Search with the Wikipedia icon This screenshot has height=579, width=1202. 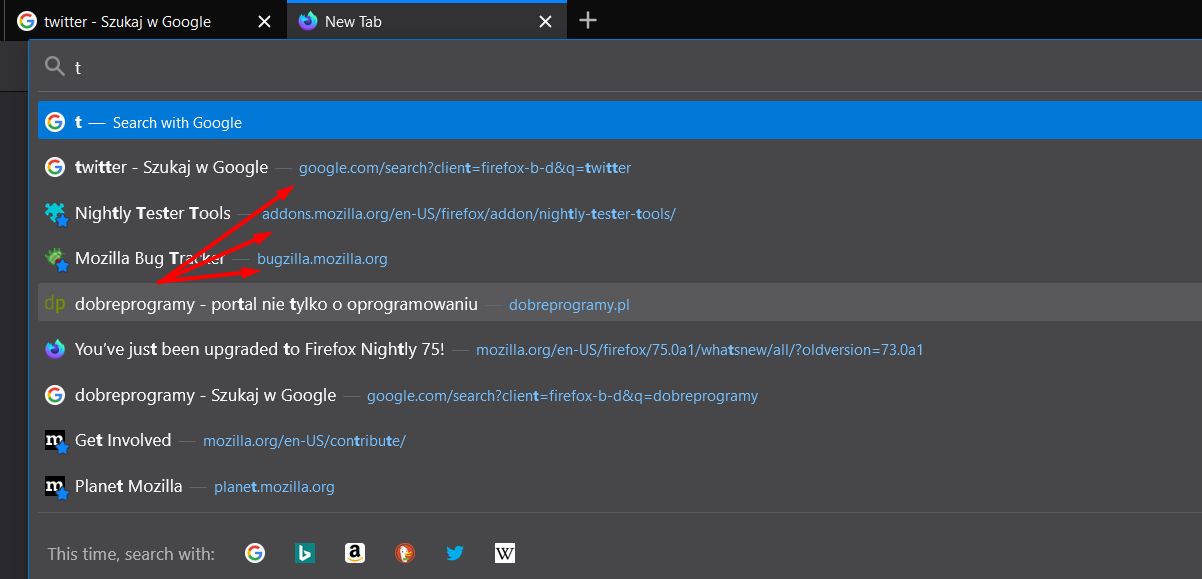(x=505, y=552)
